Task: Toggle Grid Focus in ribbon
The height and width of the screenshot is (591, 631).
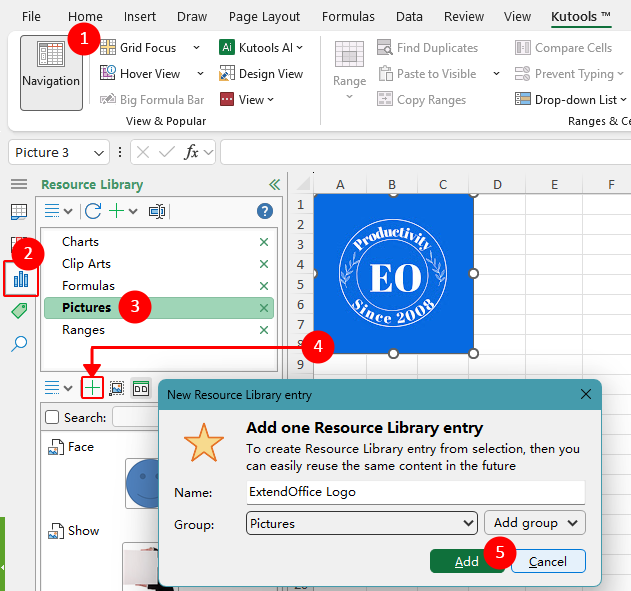Action: coord(138,47)
